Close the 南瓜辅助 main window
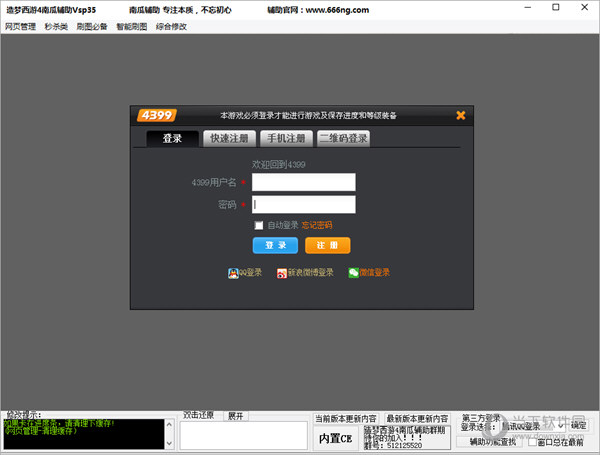This screenshot has height=455, width=600. click(x=584, y=7)
